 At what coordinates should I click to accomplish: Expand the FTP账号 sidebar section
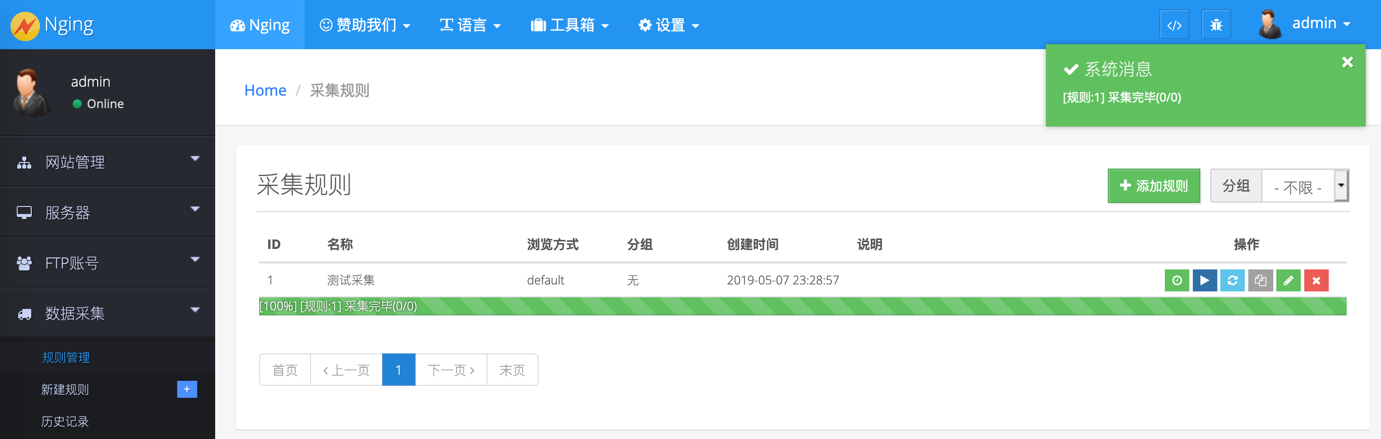[107, 263]
